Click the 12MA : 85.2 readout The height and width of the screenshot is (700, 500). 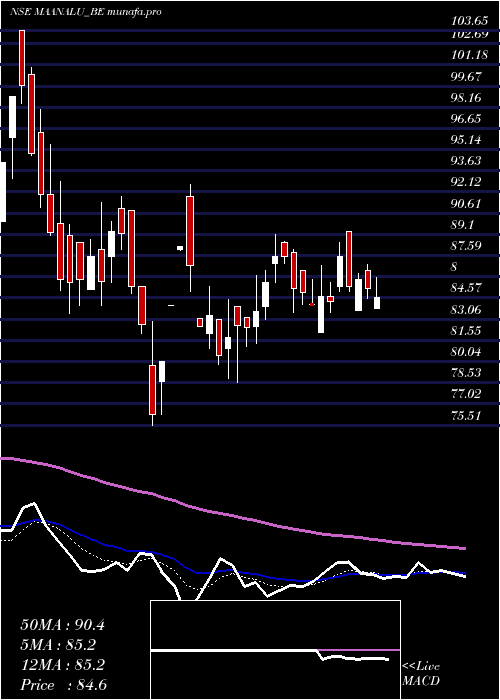(x=62, y=665)
